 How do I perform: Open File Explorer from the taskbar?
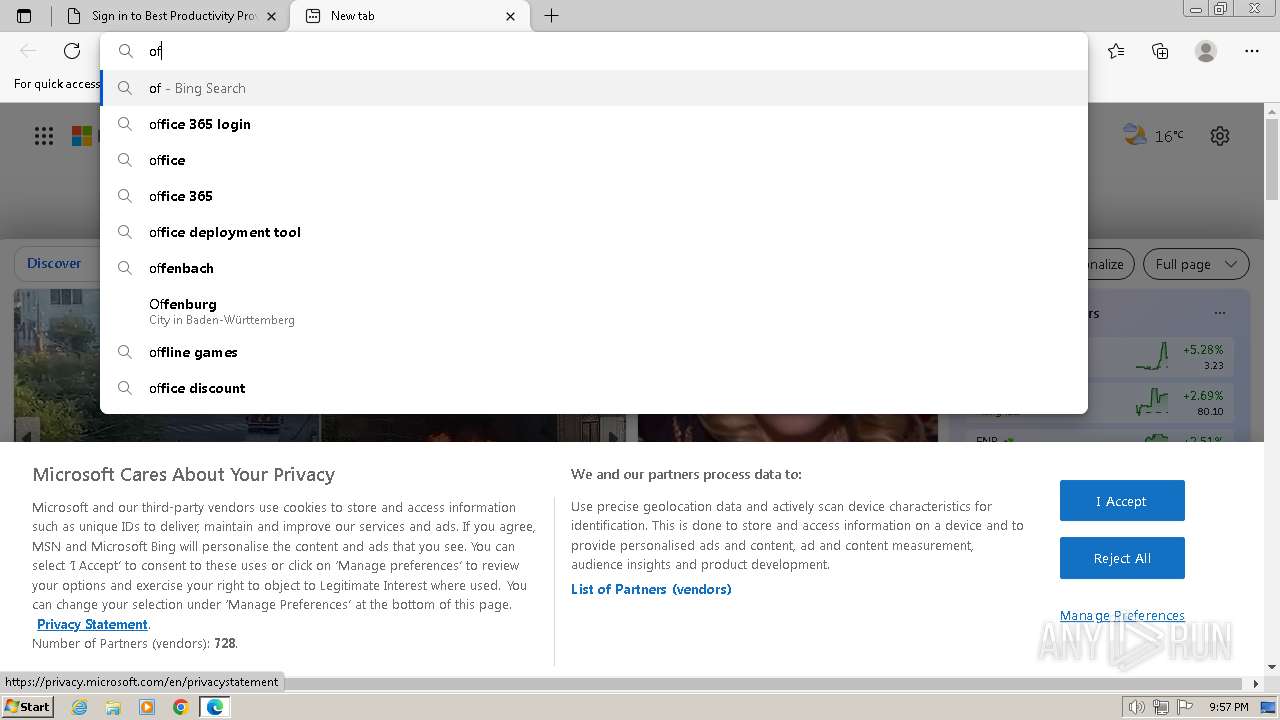point(113,707)
